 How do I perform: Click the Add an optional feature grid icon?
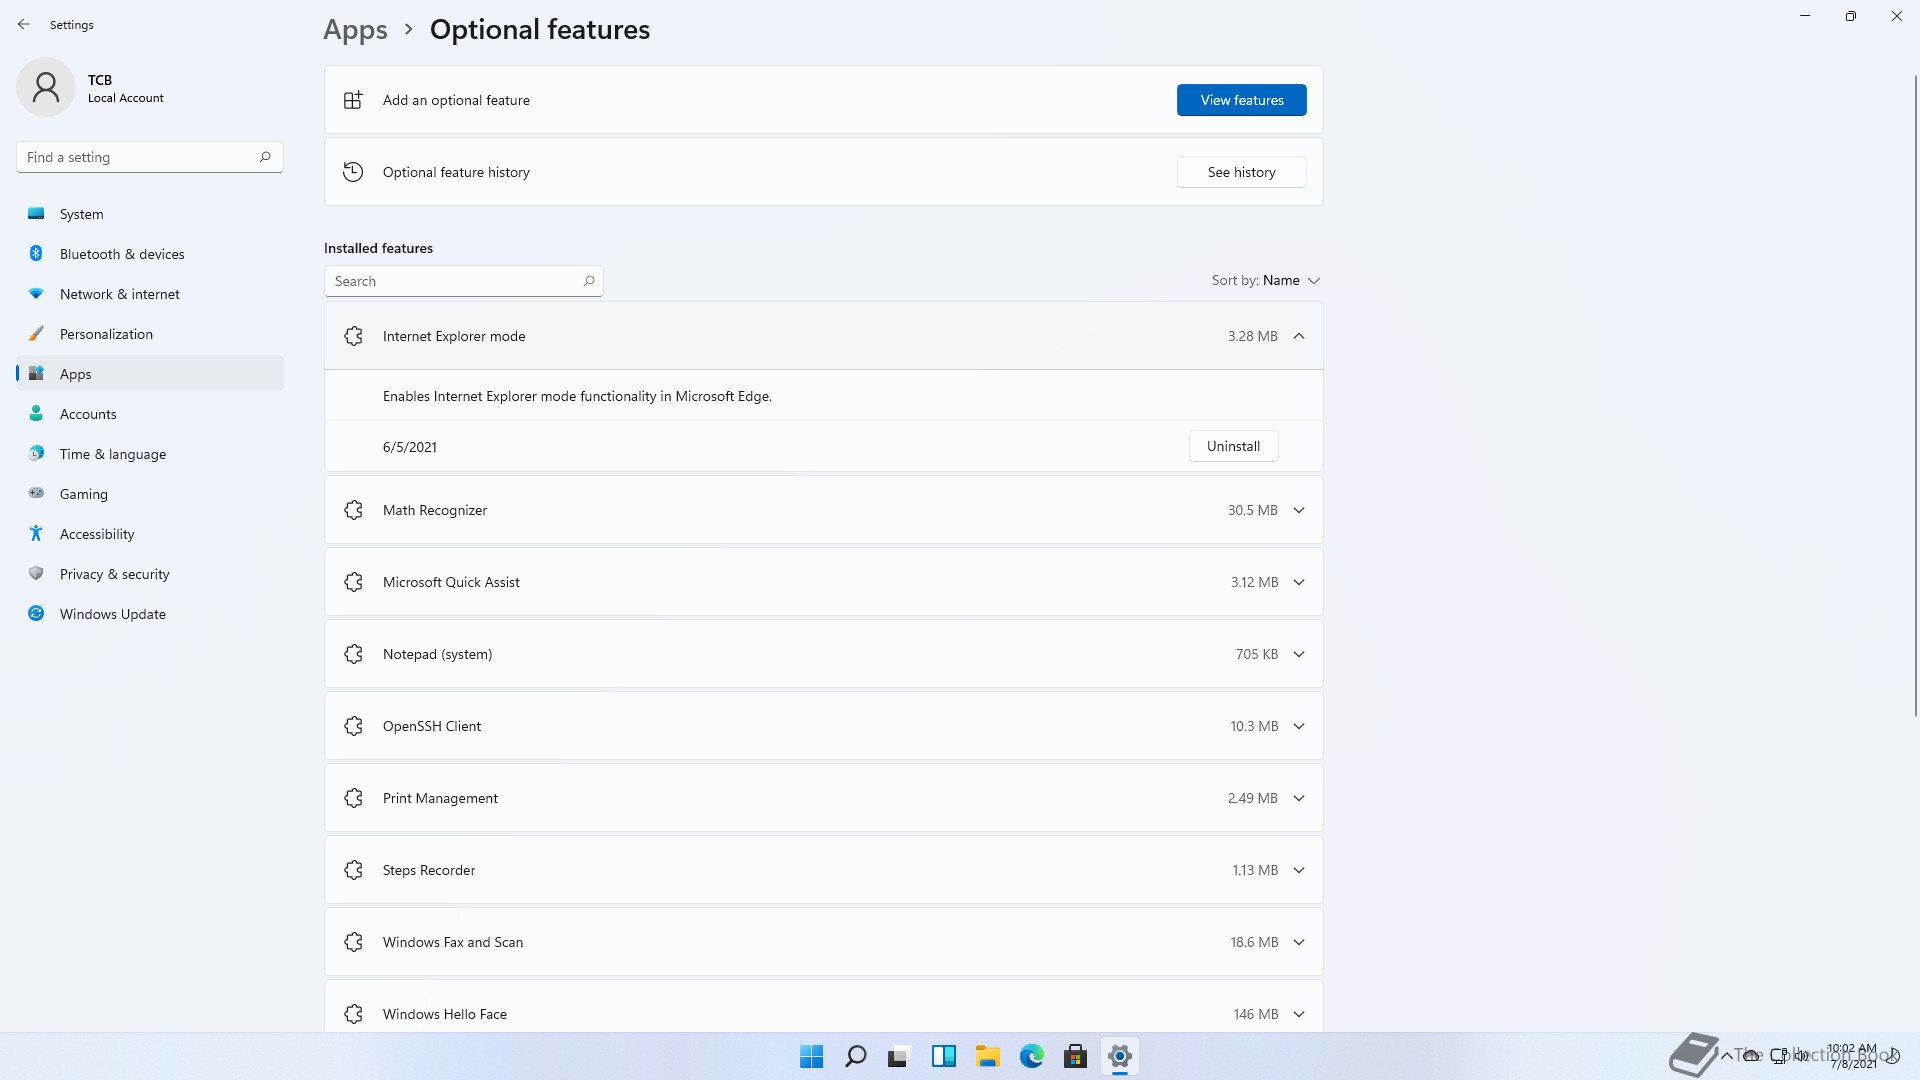[x=353, y=100]
